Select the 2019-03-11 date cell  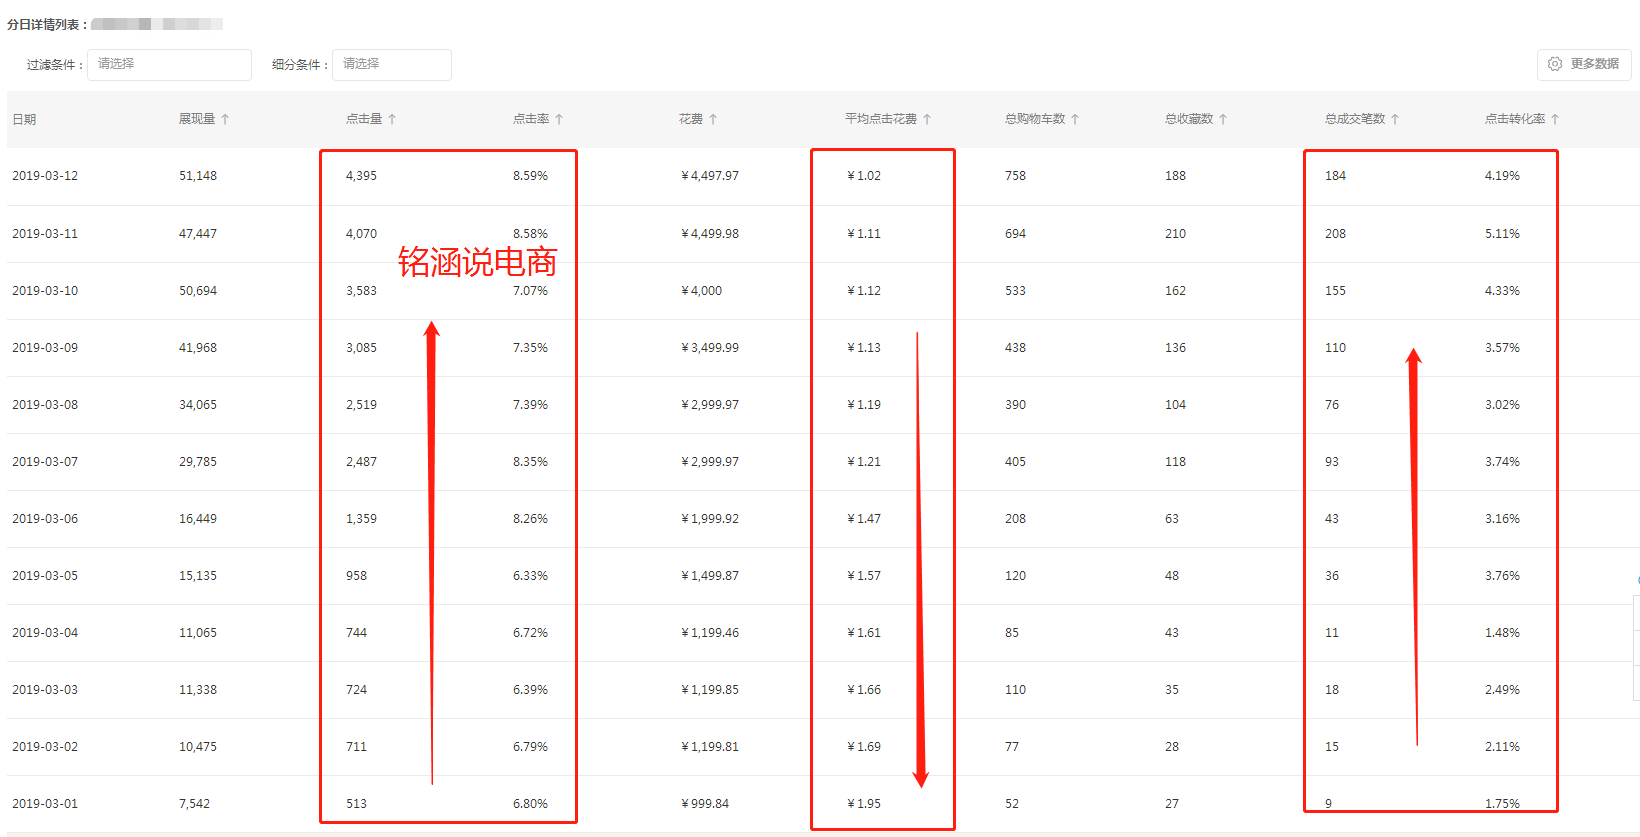point(45,234)
